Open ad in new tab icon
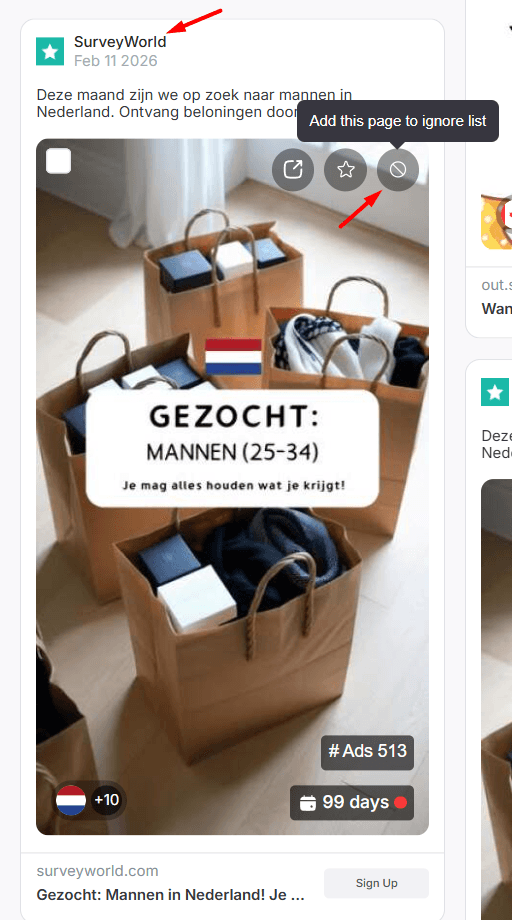Viewport: 512px width, 920px height. 293,170
